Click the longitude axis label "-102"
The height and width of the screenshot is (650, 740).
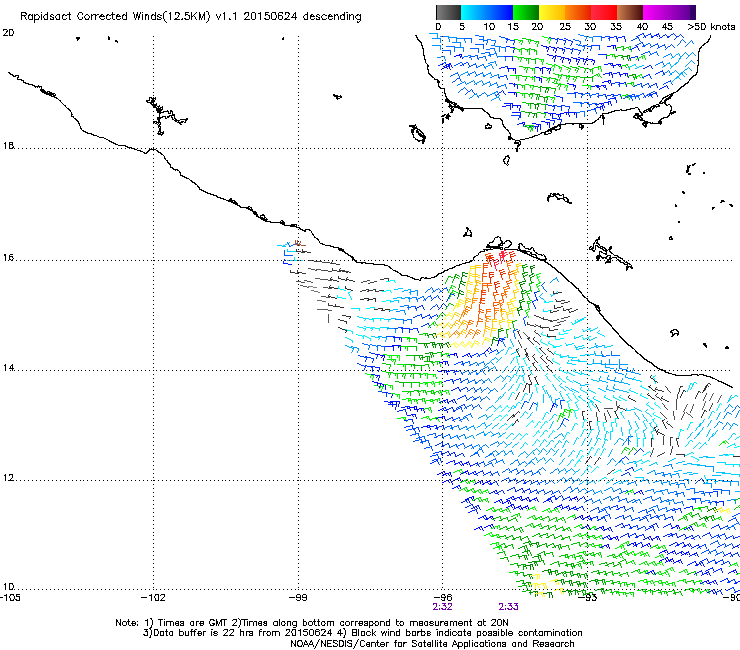click(x=153, y=598)
